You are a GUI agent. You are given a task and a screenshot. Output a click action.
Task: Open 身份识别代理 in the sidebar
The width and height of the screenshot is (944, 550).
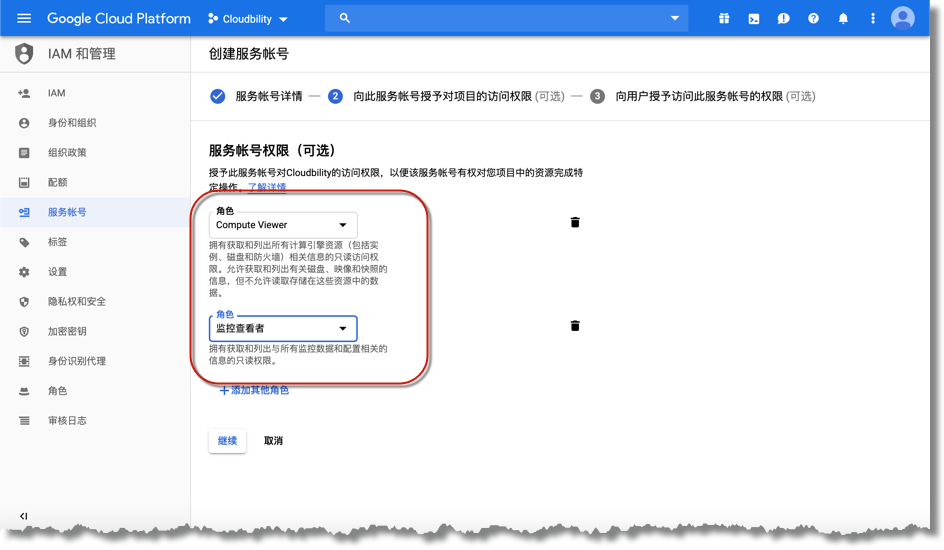coord(95,361)
